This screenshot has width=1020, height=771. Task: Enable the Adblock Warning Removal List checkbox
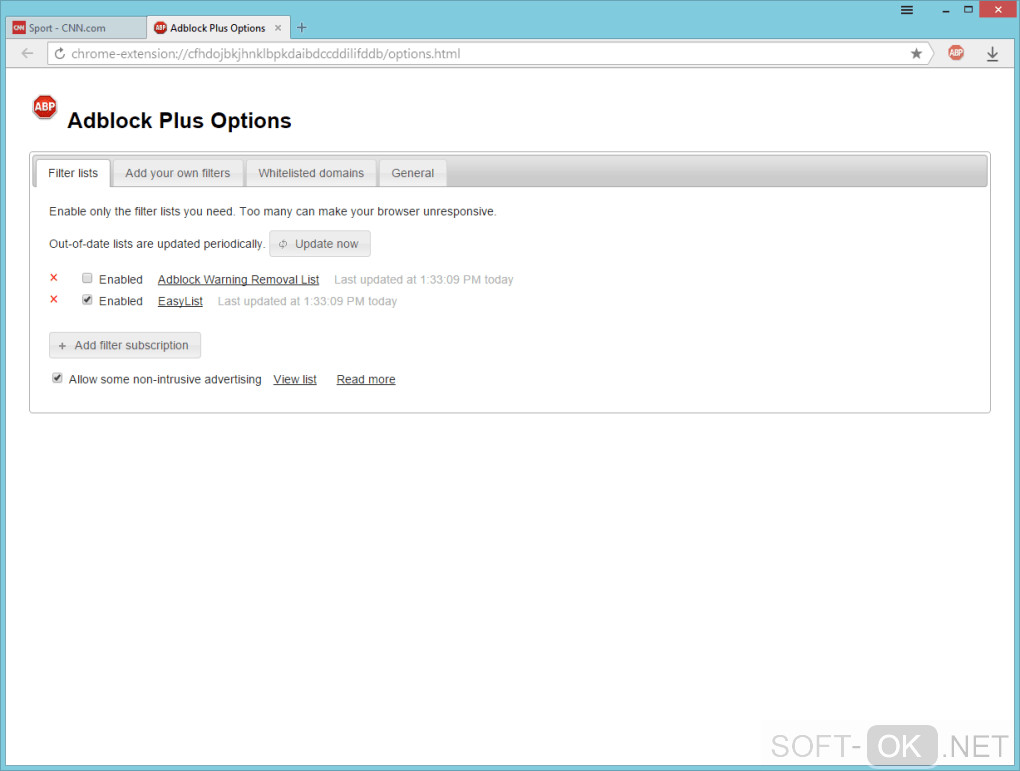pos(87,278)
